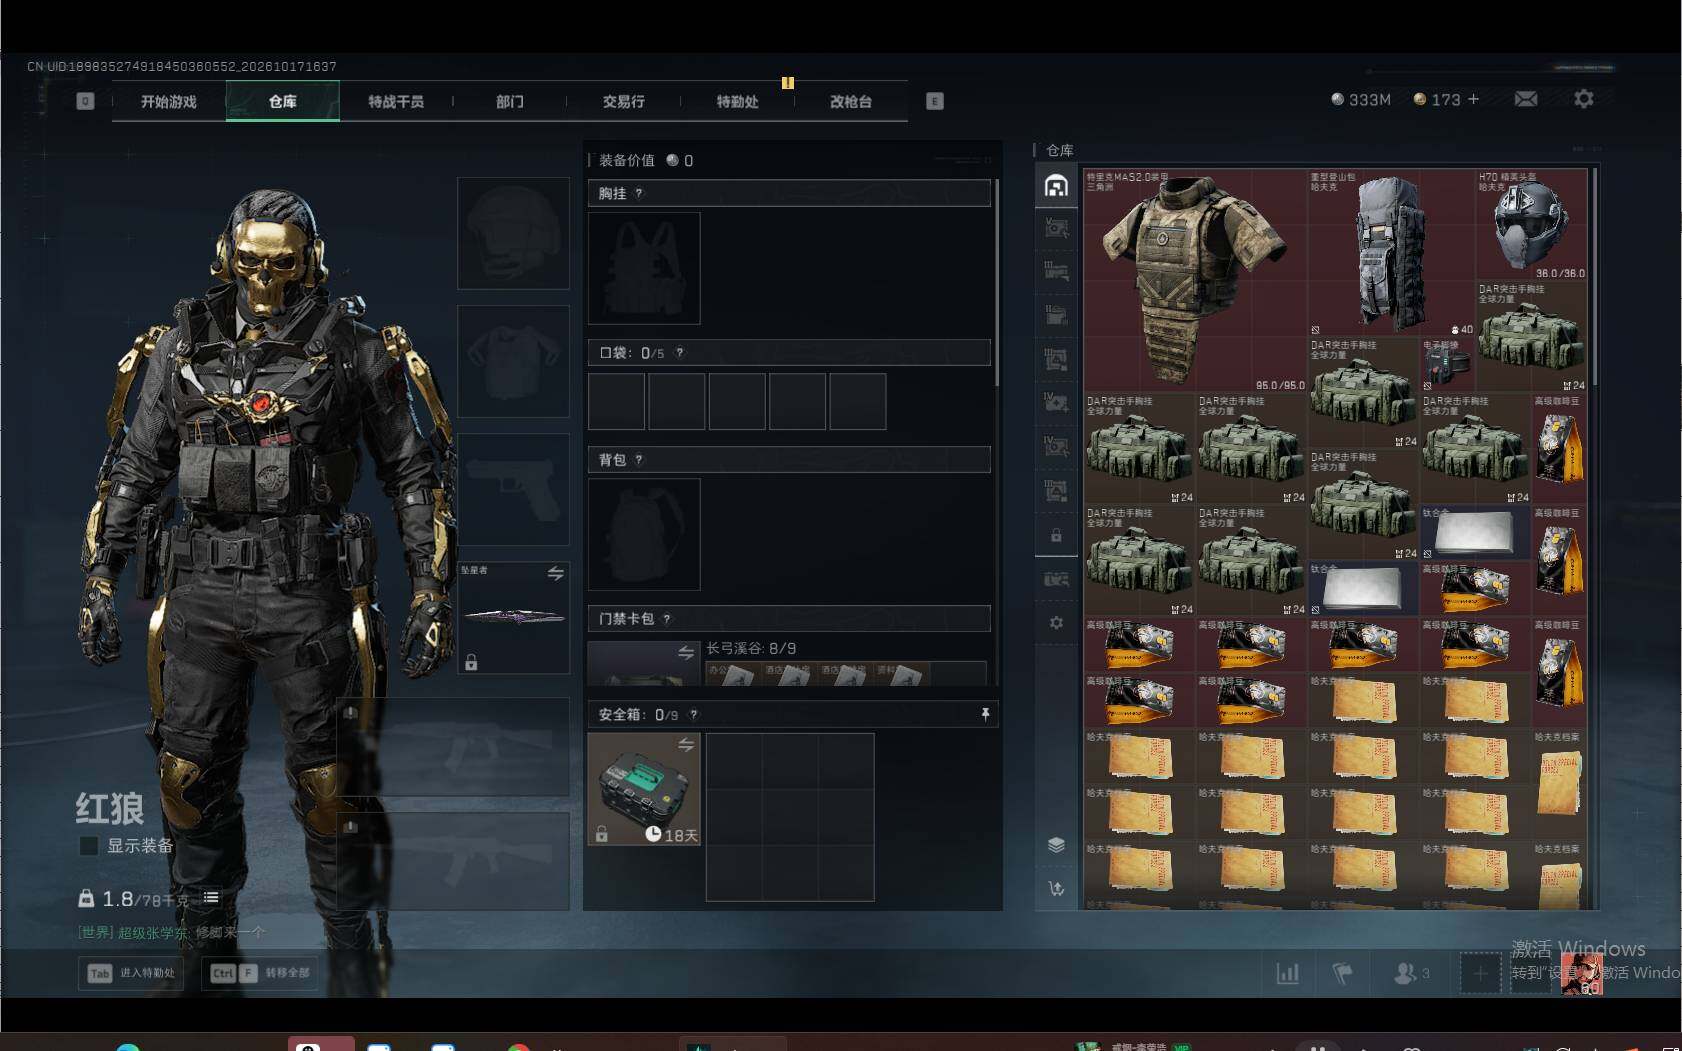Click the E key button right of tabs

[935, 101]
